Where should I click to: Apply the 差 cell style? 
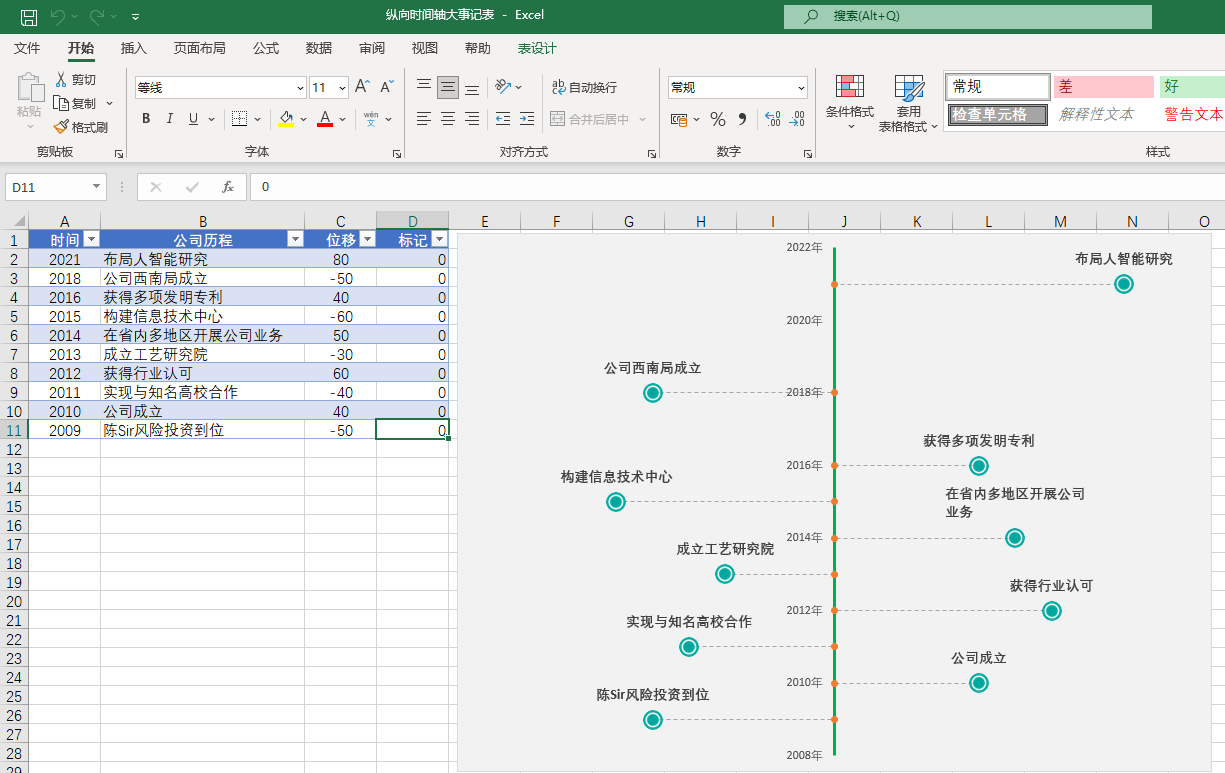pyautogui.click(x=1103, y=87)
